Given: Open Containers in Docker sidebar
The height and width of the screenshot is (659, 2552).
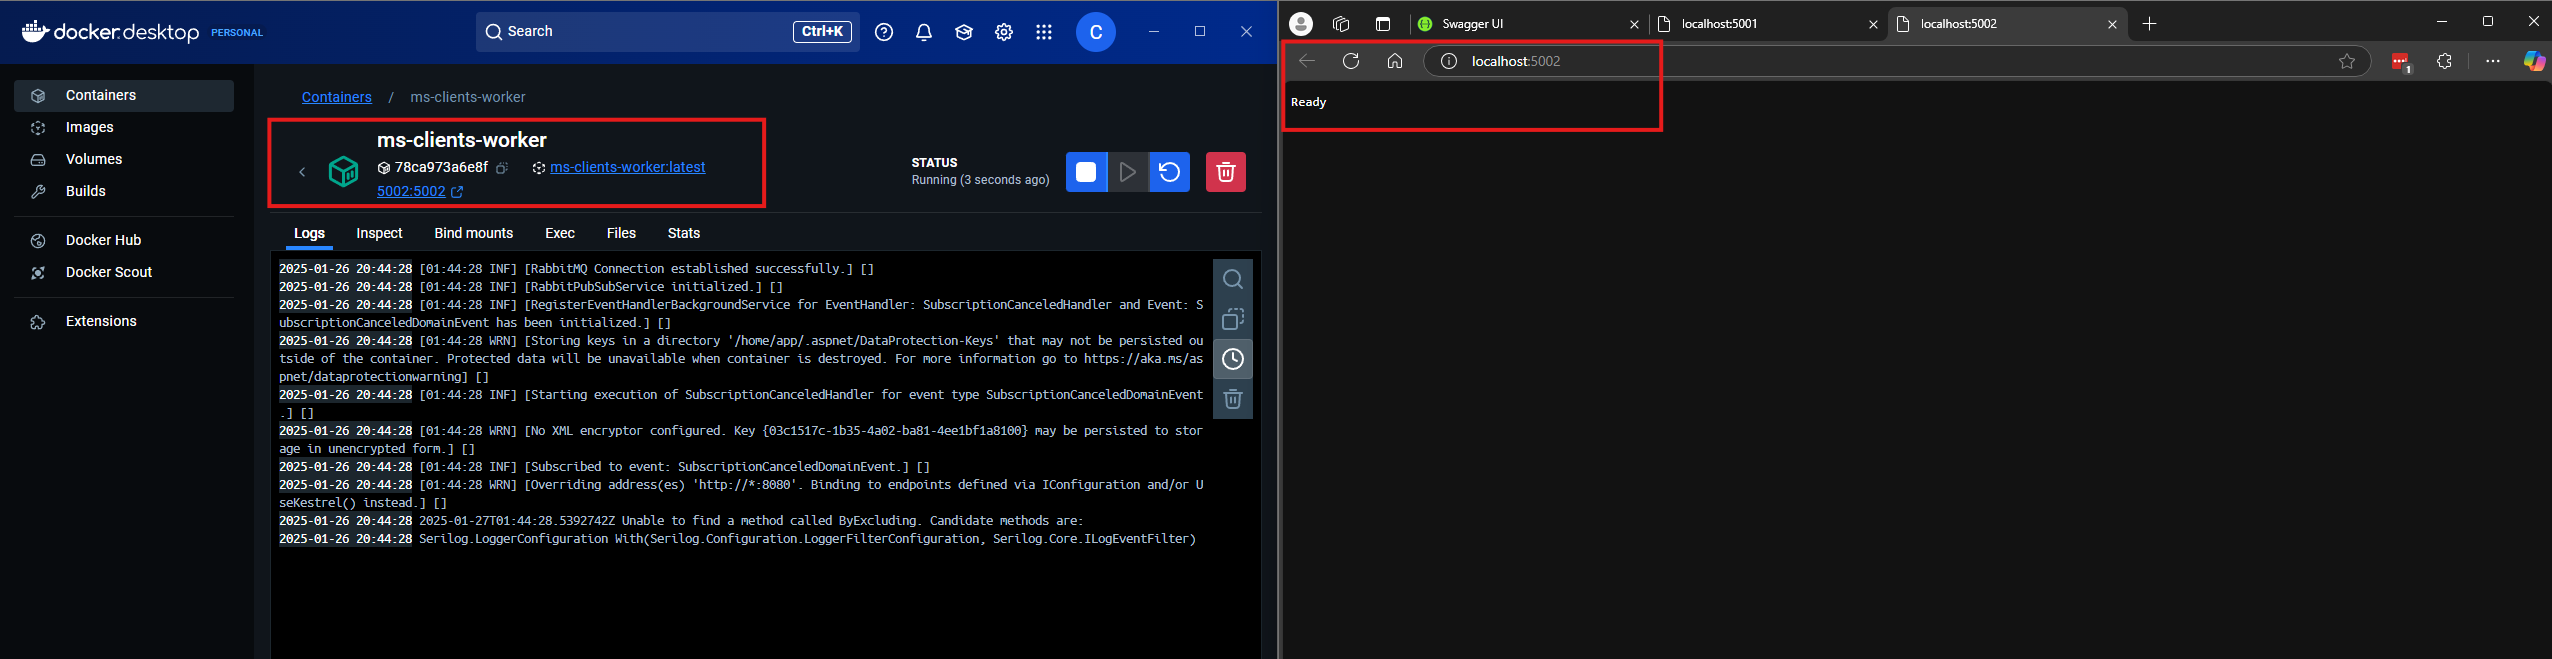Looking at the screenshot, I should (x=124, y=95).
